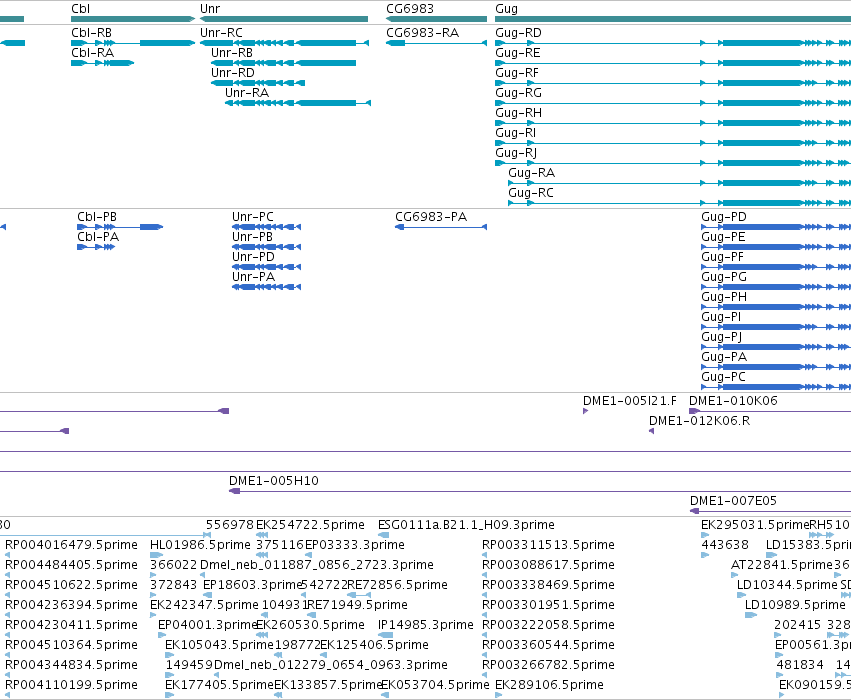This screenshot has width=851, height=700.
Task: Click the DME1-005H10 clone label
Action: 274,481
